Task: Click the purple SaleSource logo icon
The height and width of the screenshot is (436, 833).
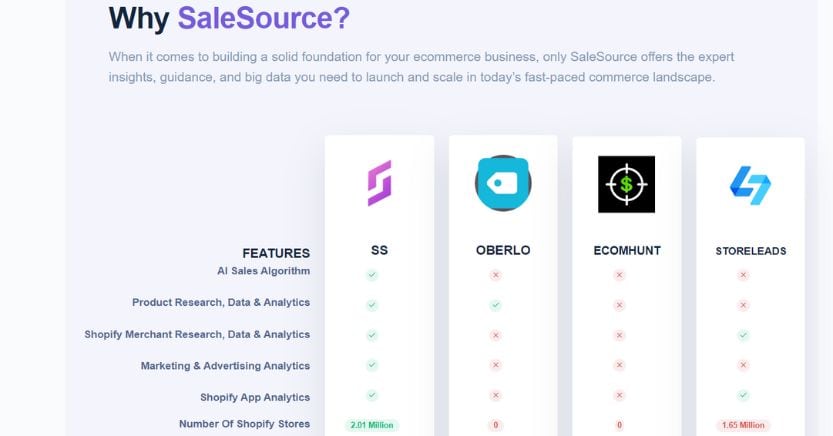Action: click(x=379, y=183)
